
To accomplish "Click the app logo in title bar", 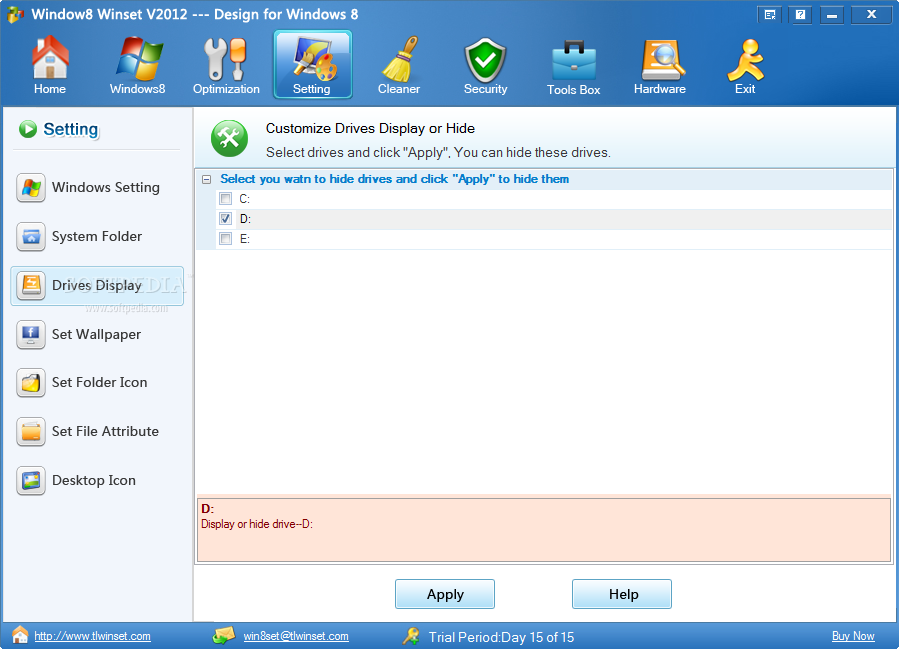I will (15, 14).
